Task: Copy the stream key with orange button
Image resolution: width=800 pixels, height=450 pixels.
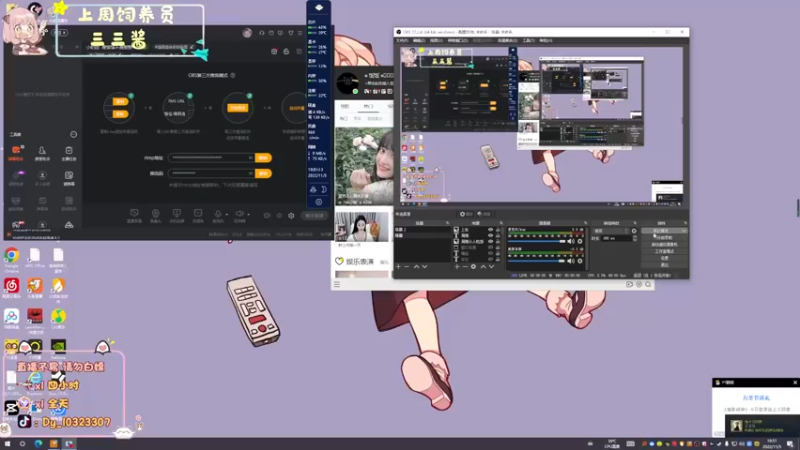Action: (263, 173)
